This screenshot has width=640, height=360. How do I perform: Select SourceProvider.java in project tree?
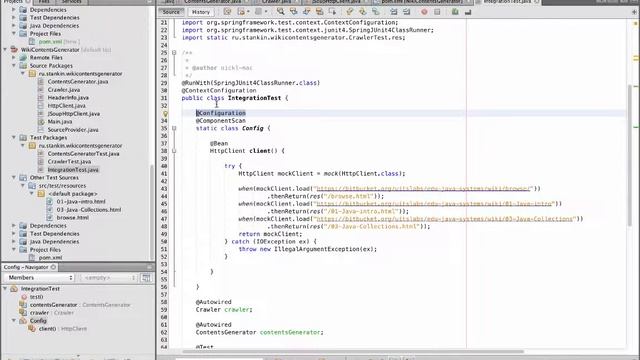(73, 130)
